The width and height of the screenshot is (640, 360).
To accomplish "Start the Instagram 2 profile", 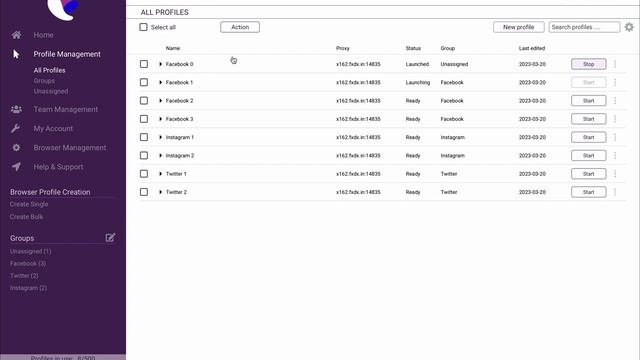I will 589,156.
